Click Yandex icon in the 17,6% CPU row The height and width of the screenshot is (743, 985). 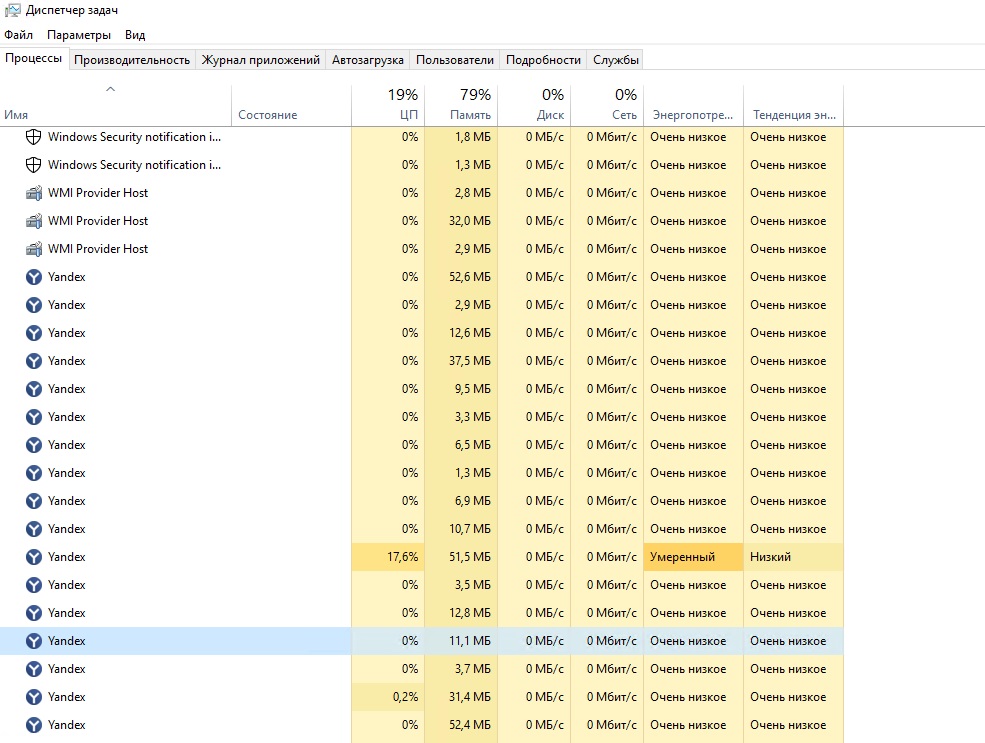pos(33,557)
